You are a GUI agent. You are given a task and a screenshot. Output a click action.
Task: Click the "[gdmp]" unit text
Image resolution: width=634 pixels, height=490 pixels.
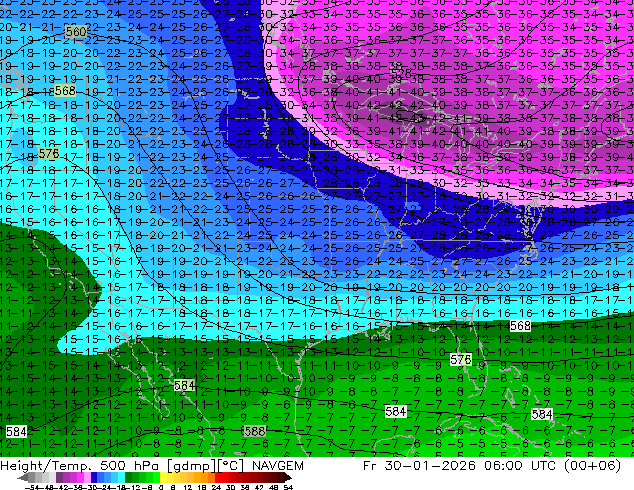pos(190,466)
